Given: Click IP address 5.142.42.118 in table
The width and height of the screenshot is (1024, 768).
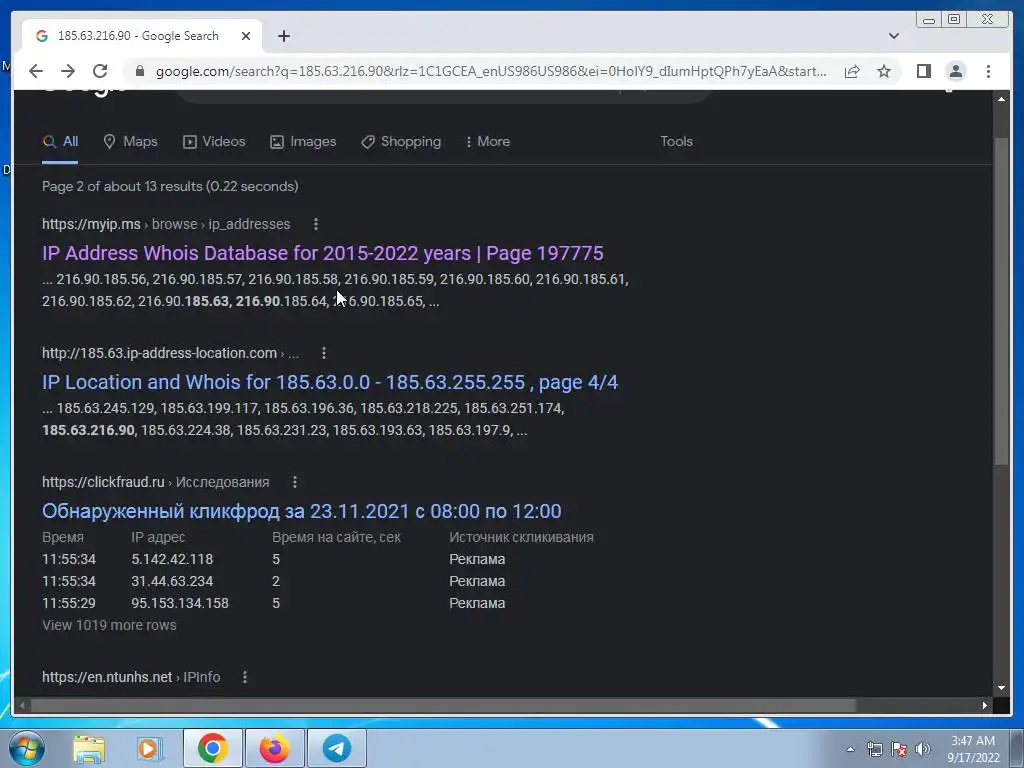Looking at the screenshot, I should [172, 560].
